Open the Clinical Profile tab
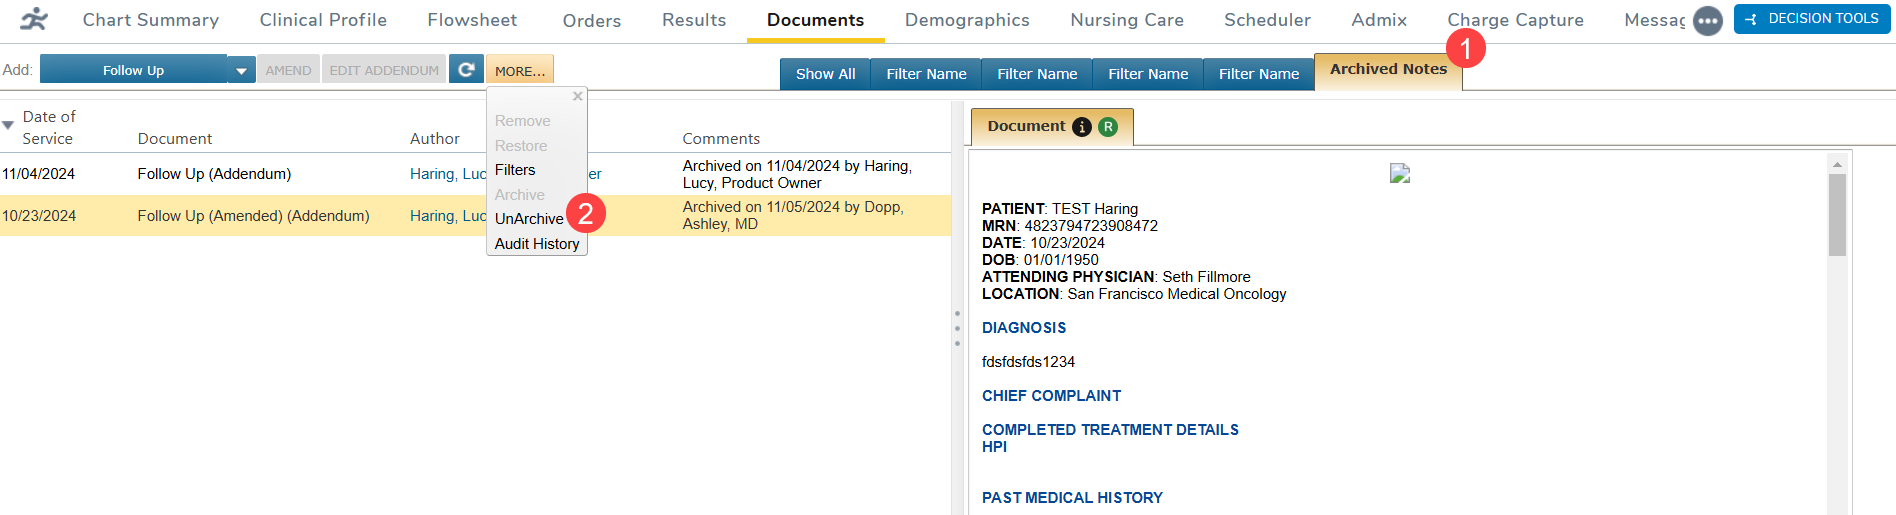1896x515 pixels. click(323, 20)
